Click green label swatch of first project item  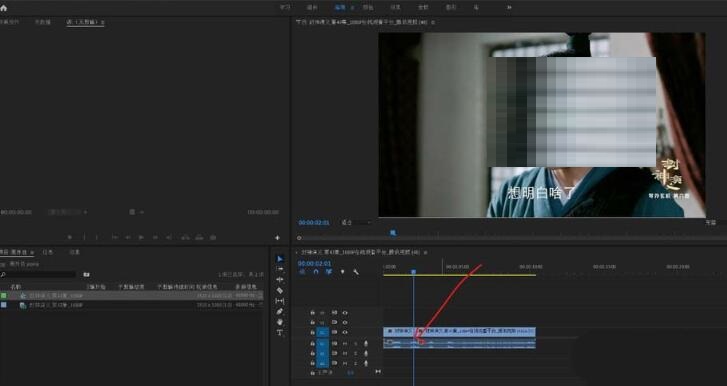click(4, 296)
